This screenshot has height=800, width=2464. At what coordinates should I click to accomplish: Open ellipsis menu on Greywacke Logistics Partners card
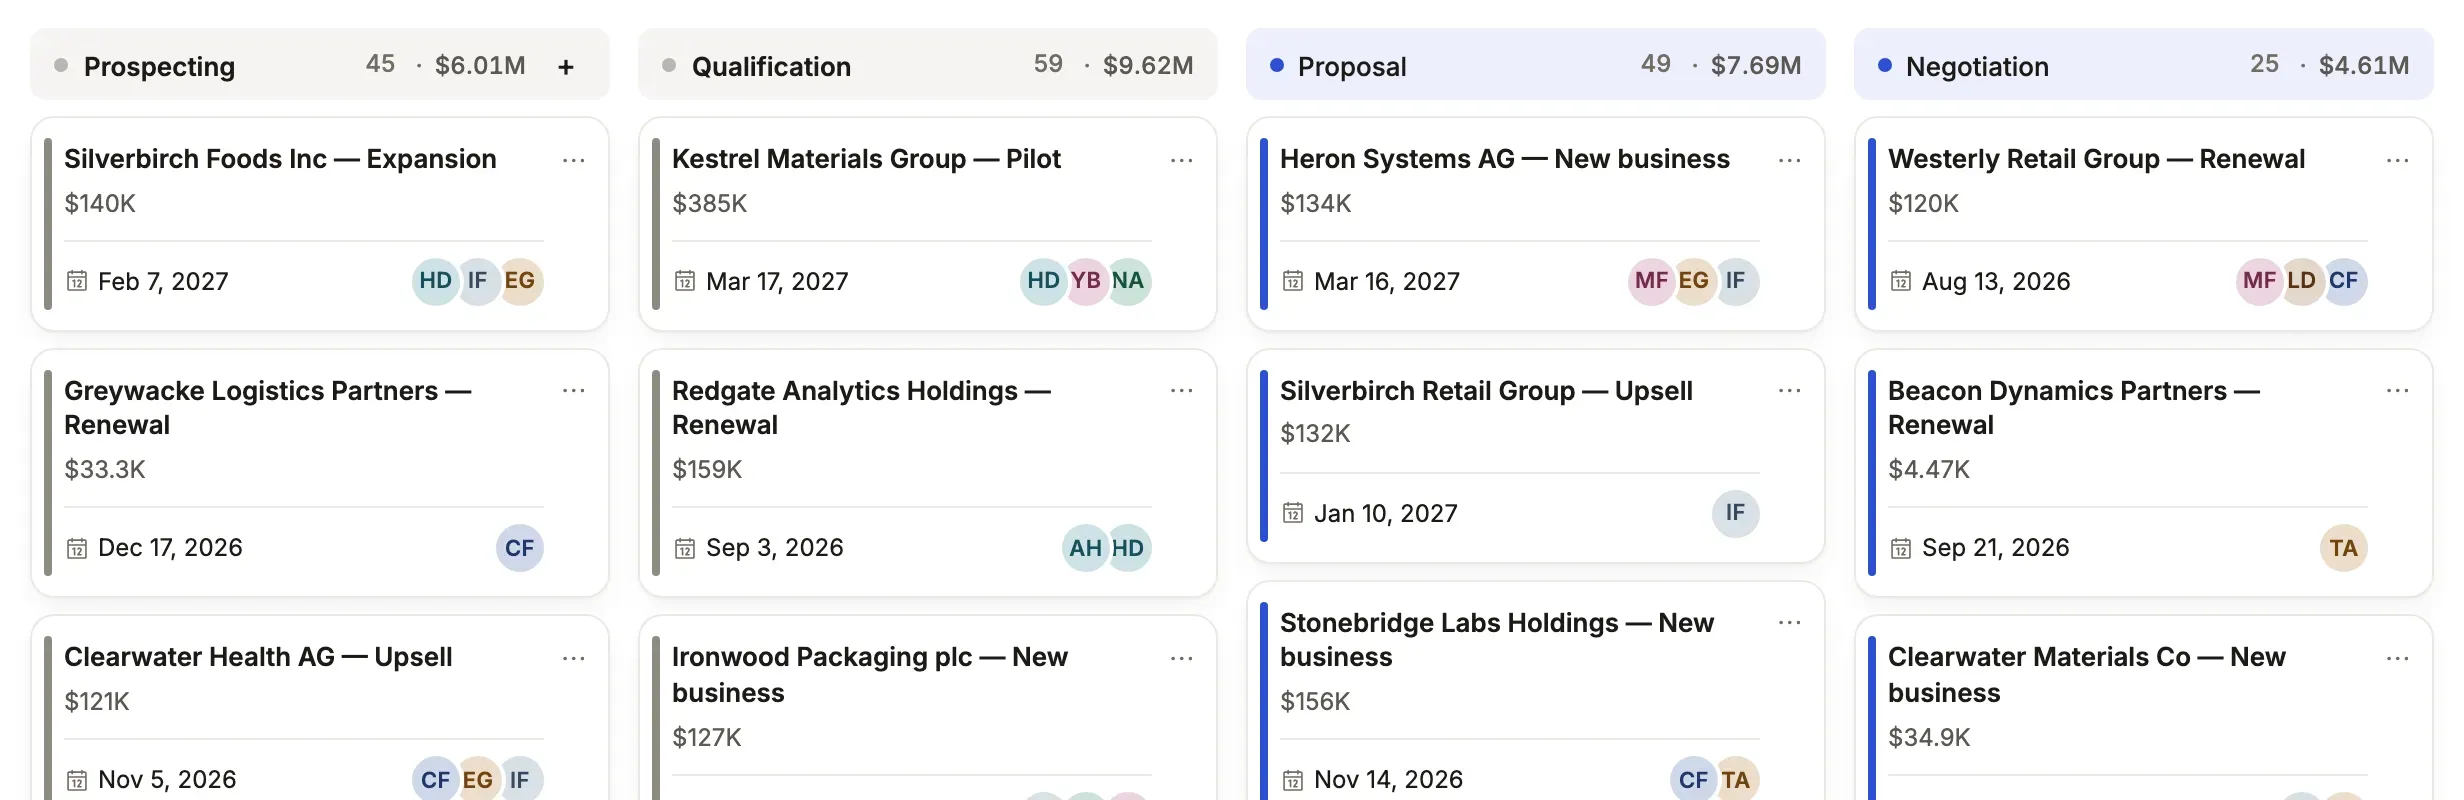pos(574,391)
